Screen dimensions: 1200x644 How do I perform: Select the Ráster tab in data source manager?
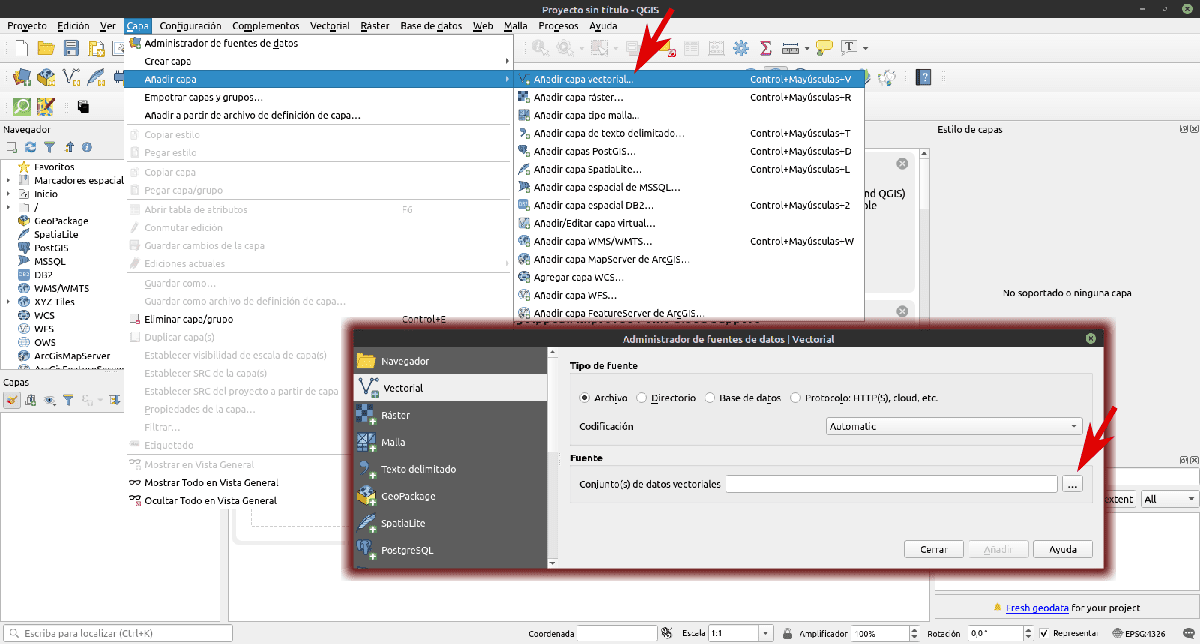(450, 415)
